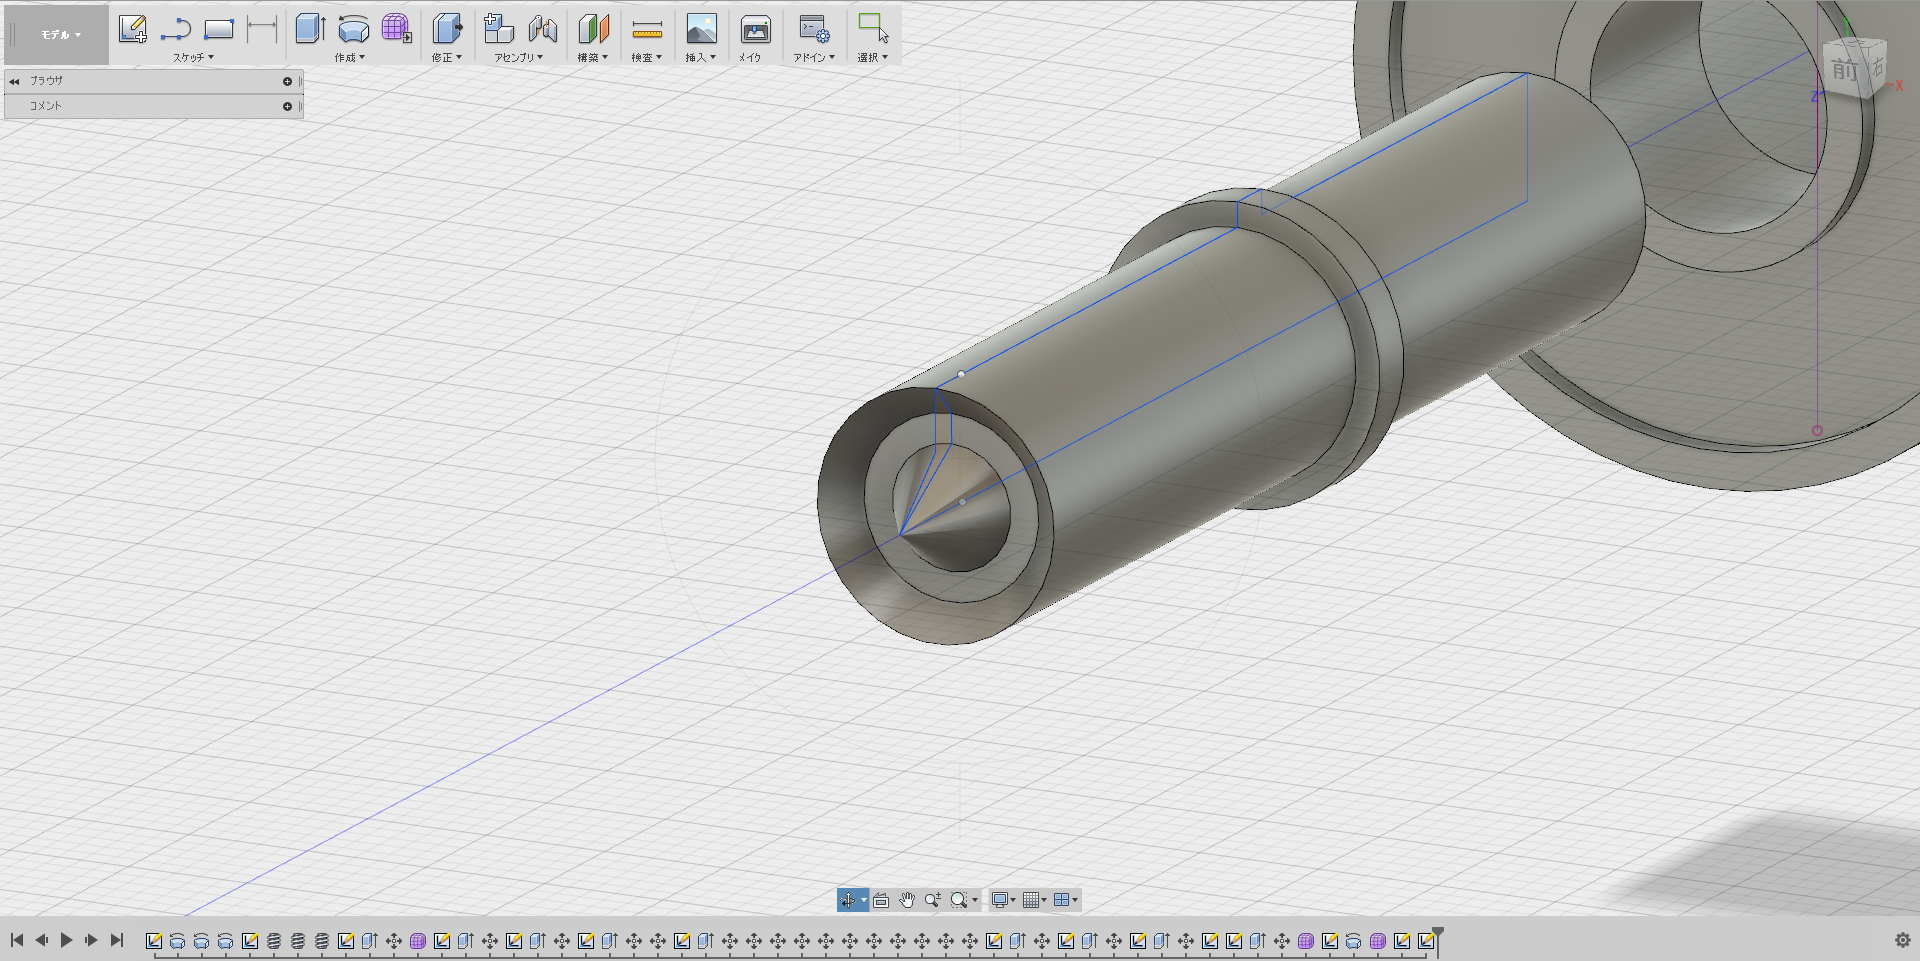Screen dimensions: 1920x961
Task: Jump to timeline end
Action: click(x=116, y=940)
